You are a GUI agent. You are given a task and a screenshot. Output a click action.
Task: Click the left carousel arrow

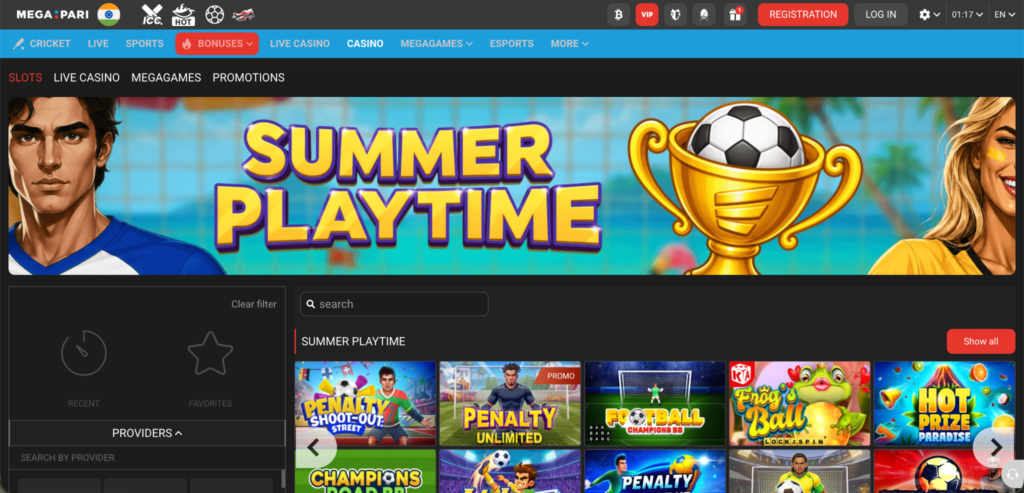click(314, 448)
